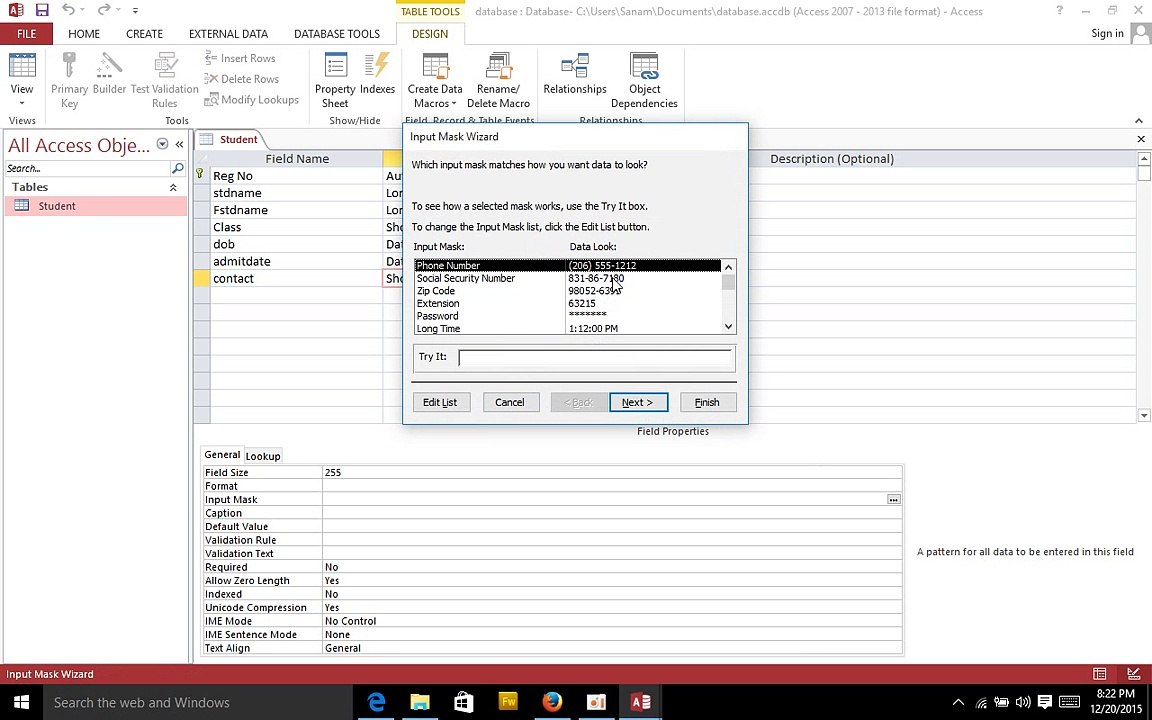Expand the View dropdown in ribbon
This screenshot has width=1152, height=720.
pos(21,103)
